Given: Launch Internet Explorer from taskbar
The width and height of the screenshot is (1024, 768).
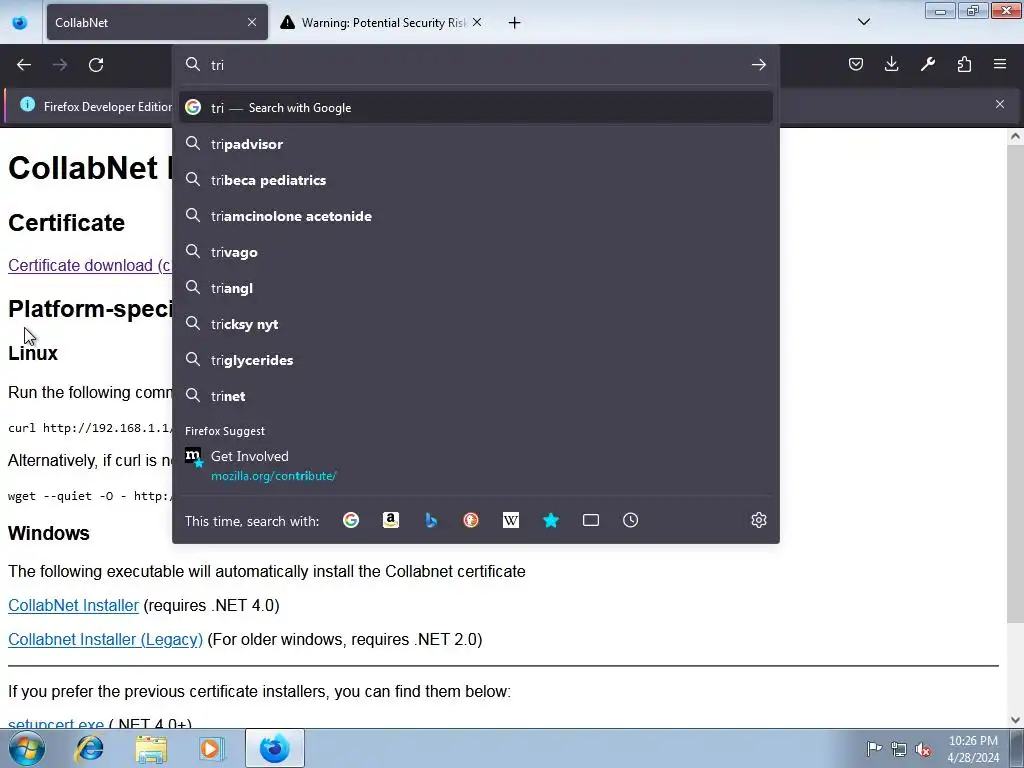Looking at the screenshot, I should (x=89, y=748).
